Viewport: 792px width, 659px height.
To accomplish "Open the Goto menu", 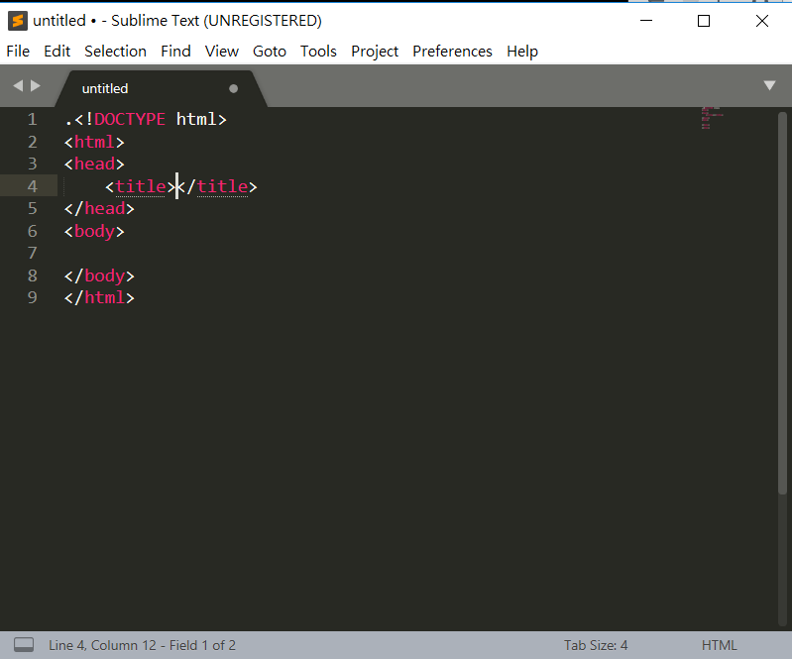I will click(269, 51).
